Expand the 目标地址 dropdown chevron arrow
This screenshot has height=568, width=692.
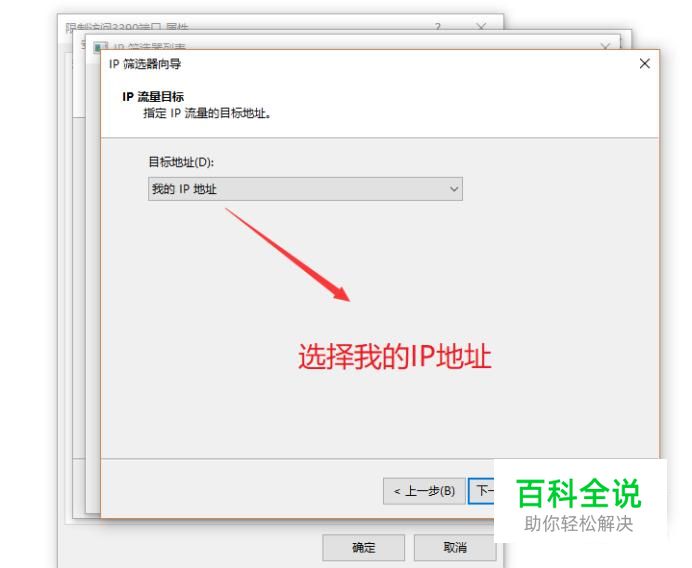tap(454, 189)
